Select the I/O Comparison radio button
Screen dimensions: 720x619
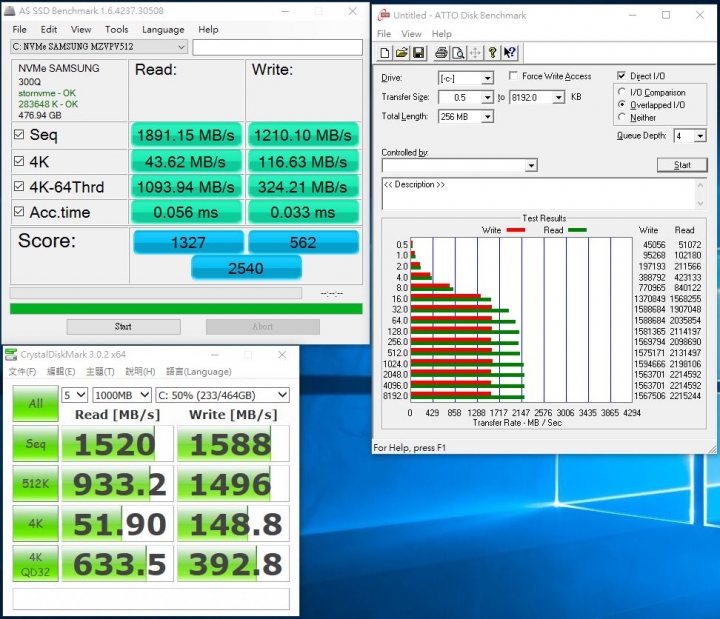pos(623,92)
